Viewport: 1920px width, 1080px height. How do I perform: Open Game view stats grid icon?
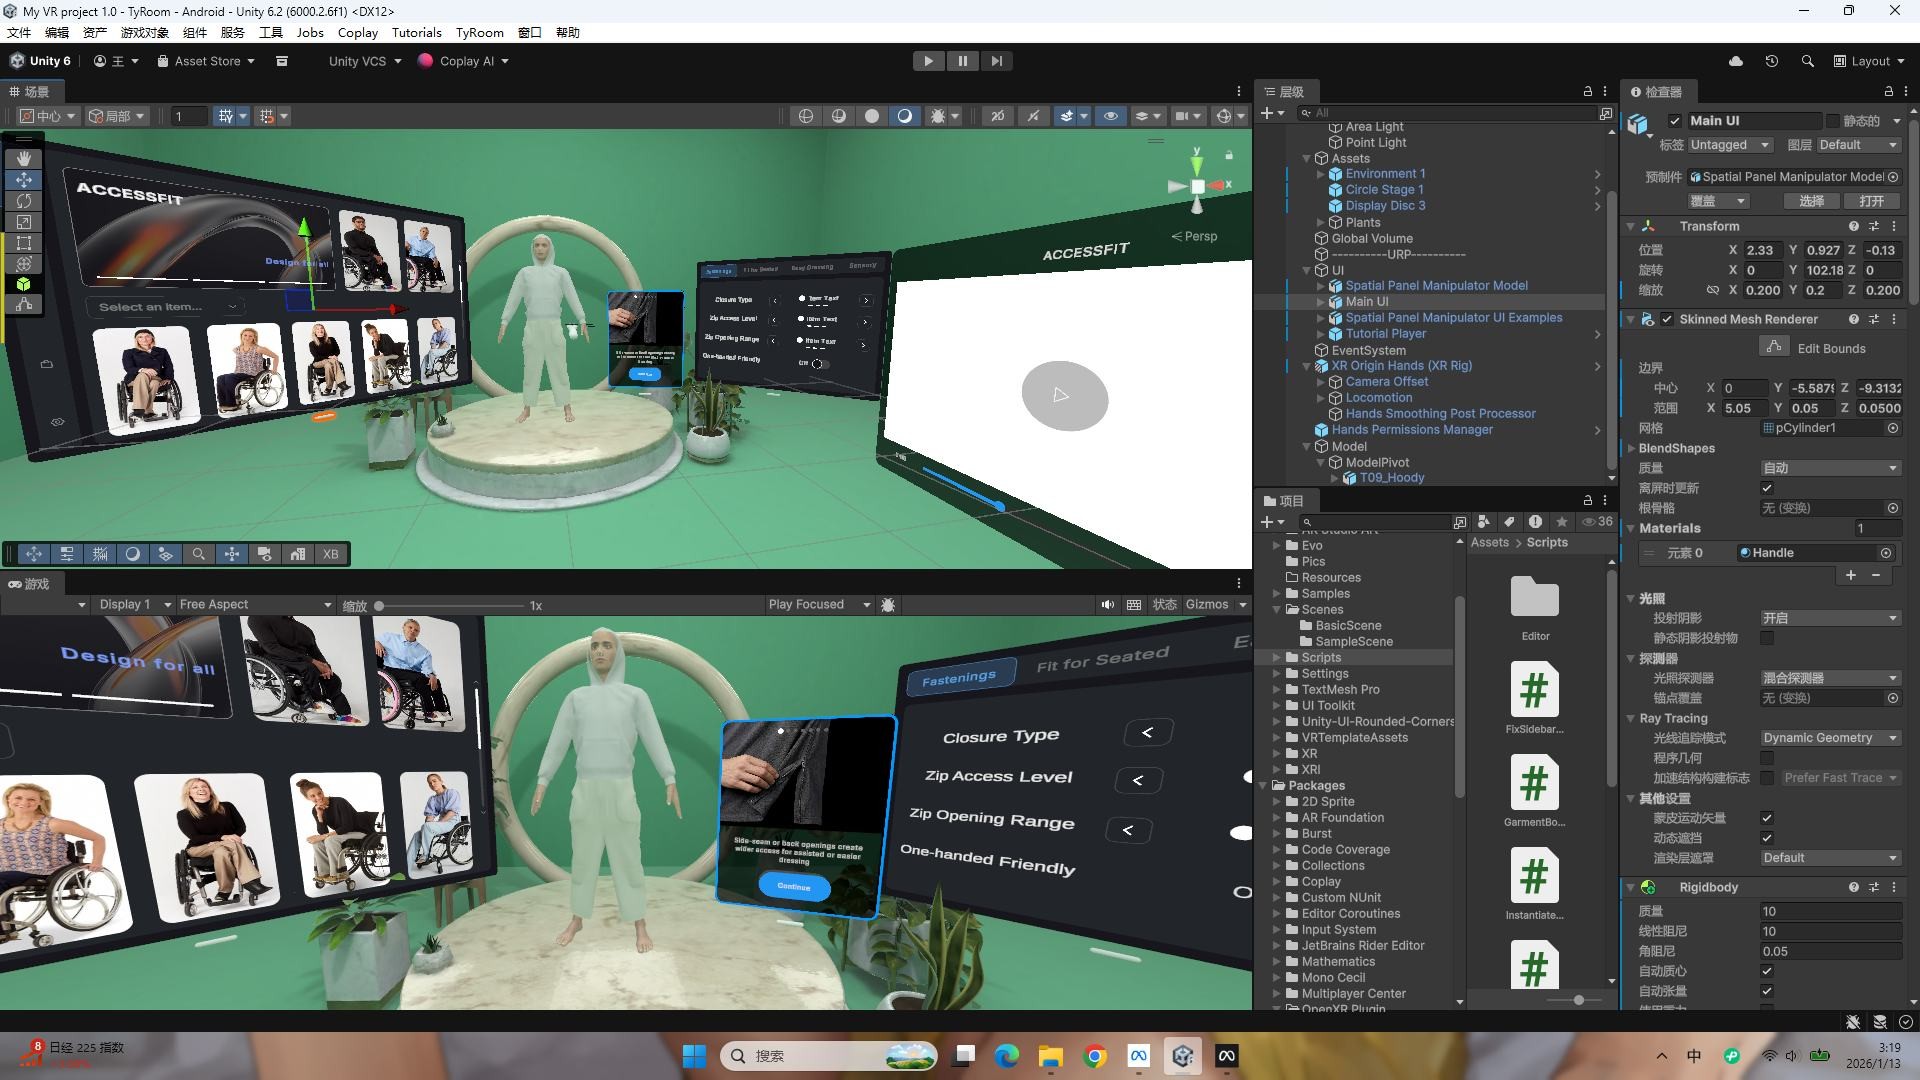pos(1134,605)
